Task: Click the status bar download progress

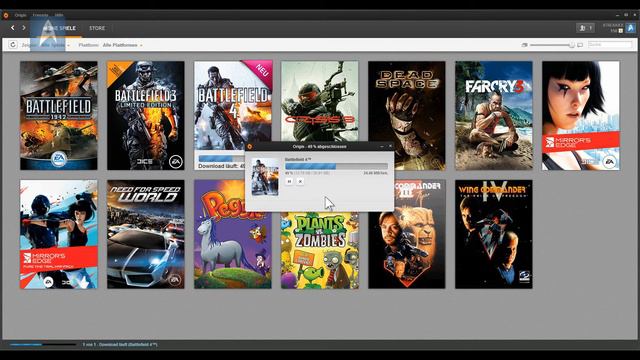Action: tap(42, 344)
